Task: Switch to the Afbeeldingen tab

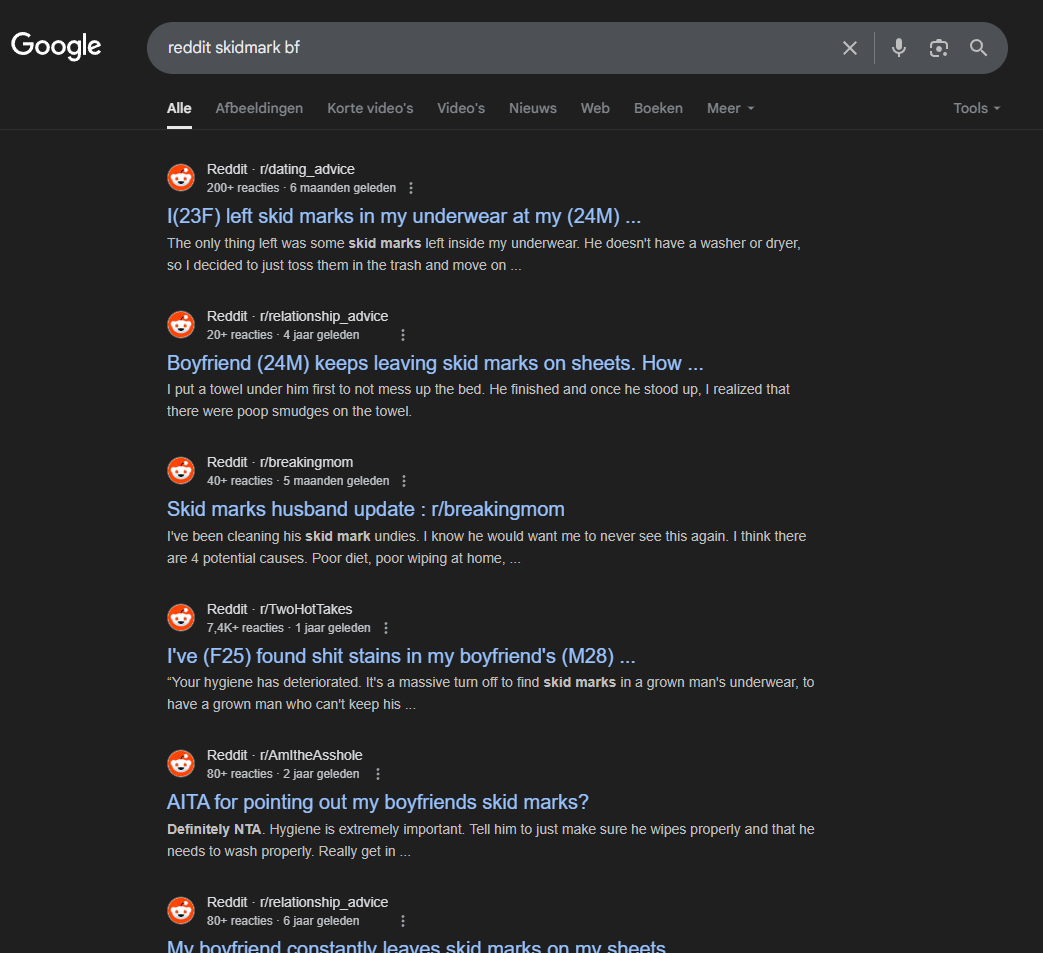Action: pyautogui.click(x=259, y=108)
